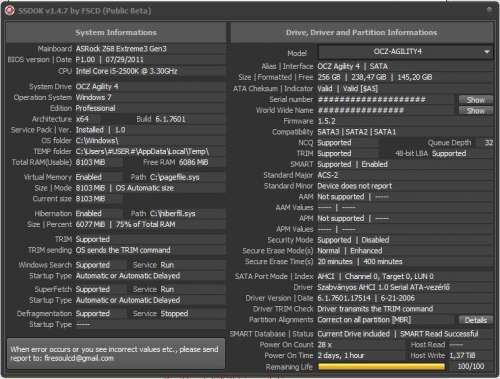This screenshot has height=379, width=500.
Task: Click CPU value Intel Core i5-2500K
Action: point(126,71)
